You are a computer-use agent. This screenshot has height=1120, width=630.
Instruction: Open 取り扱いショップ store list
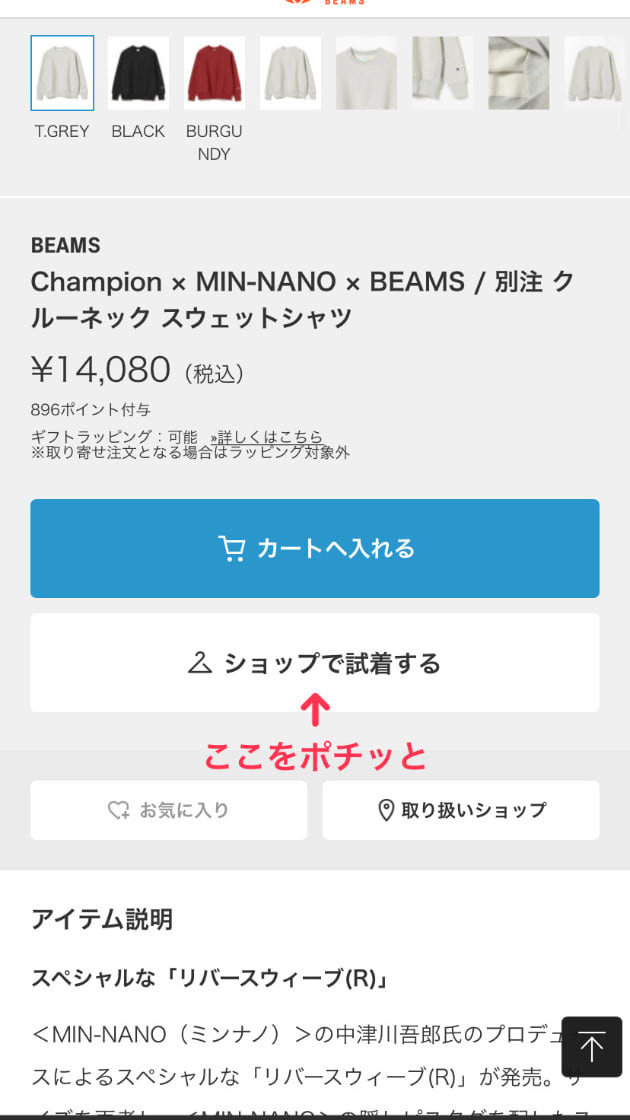[461, 810]
